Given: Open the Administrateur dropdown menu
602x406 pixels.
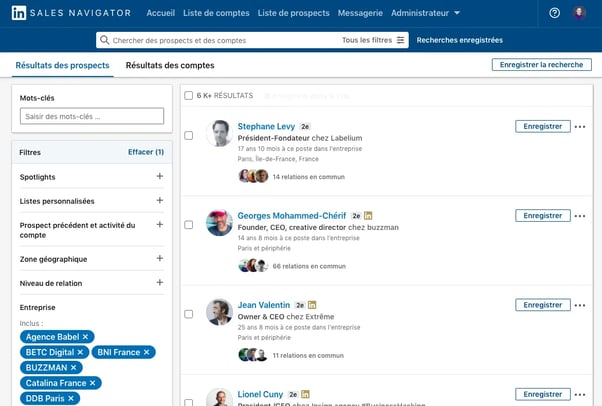Looking at the screenshot, I should coord(425,13).
